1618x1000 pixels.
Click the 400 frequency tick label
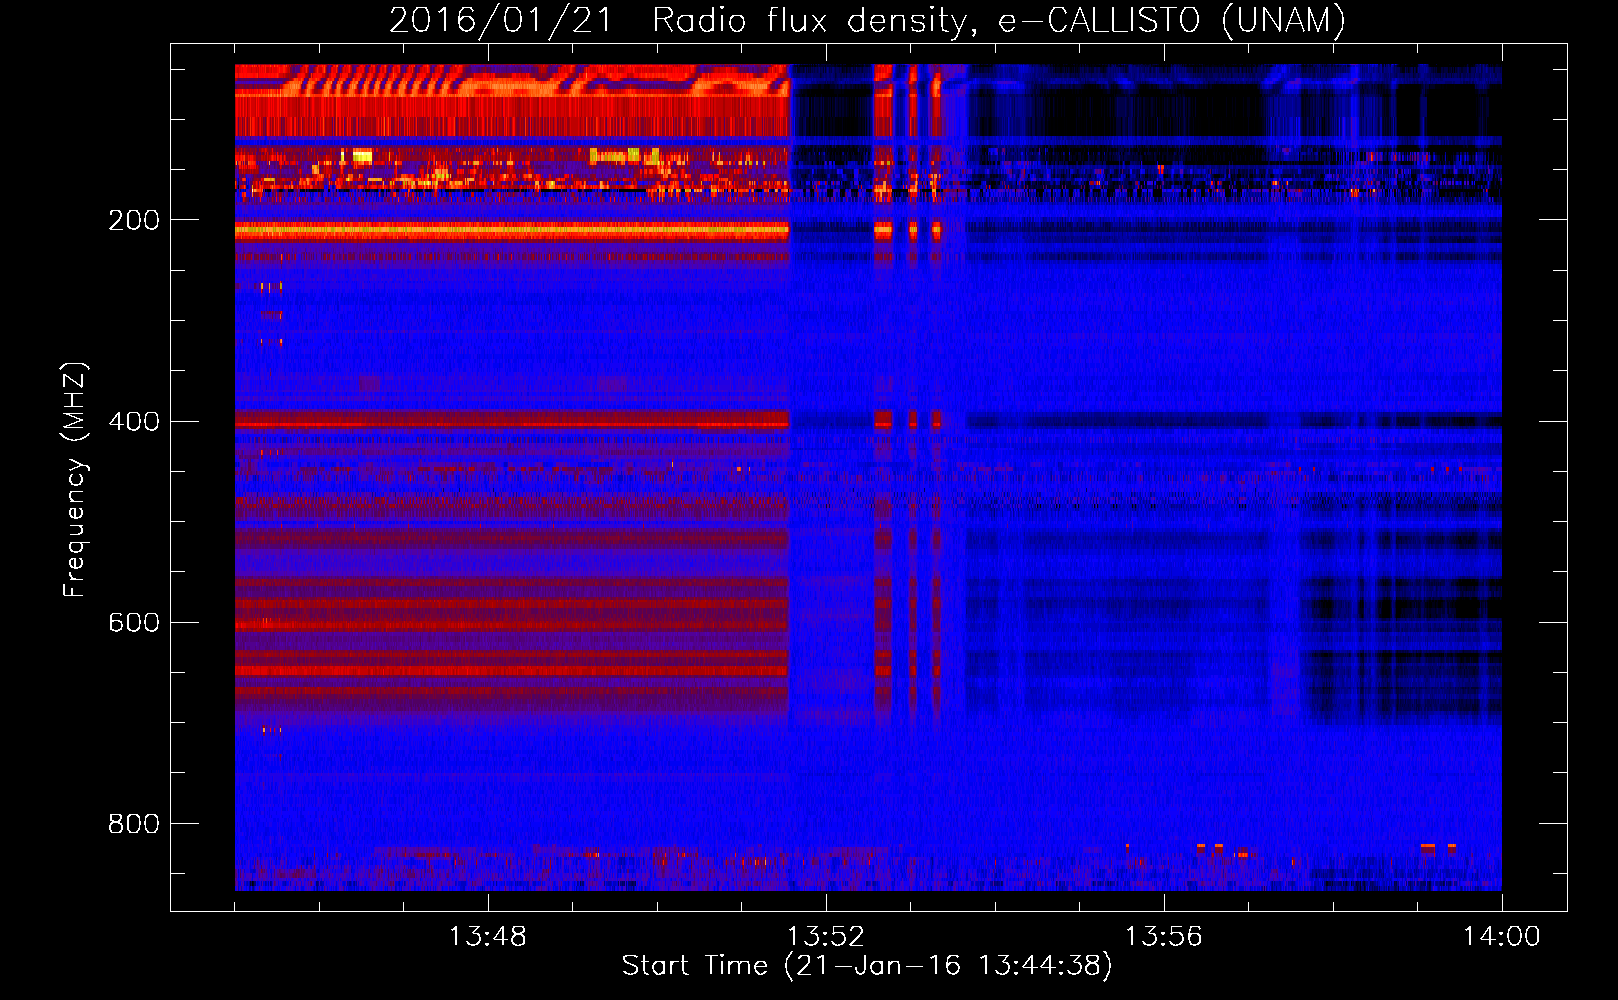(x=134, y=421)
